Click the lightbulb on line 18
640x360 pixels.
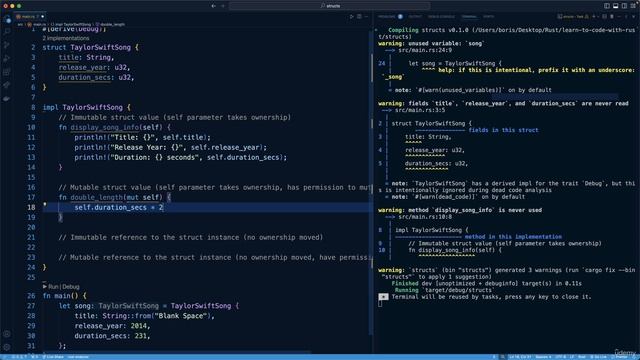coord(45,204)
